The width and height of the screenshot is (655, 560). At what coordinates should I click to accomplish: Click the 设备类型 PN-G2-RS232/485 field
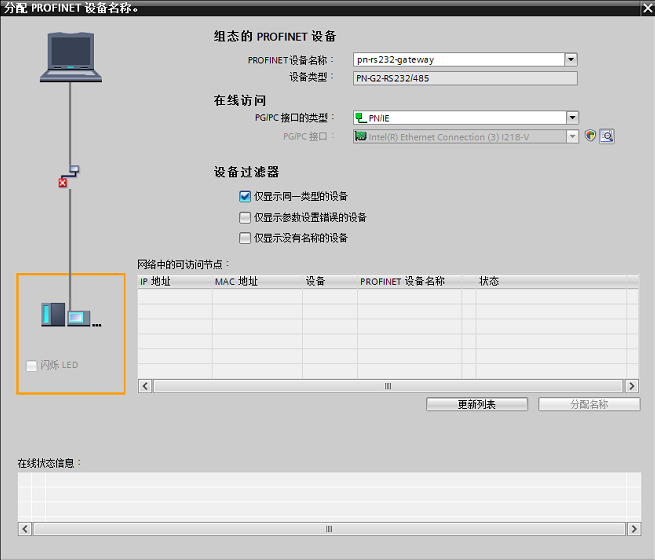click(x=465, y=78)
